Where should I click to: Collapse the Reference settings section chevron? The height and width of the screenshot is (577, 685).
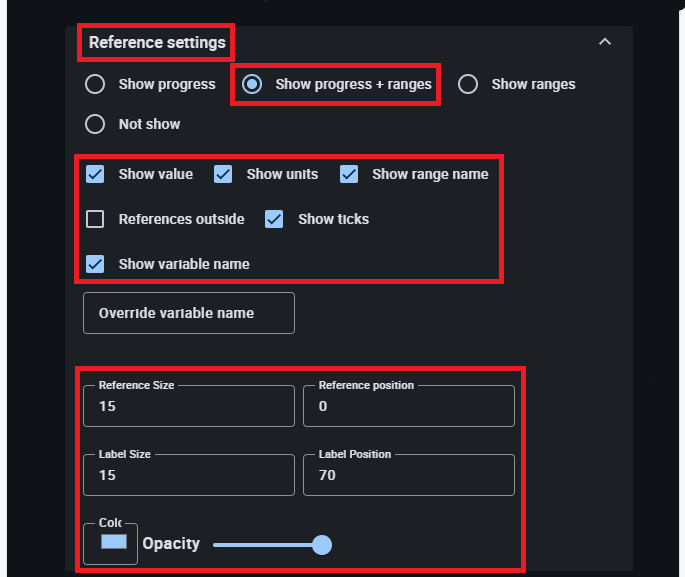coord(603,42)
